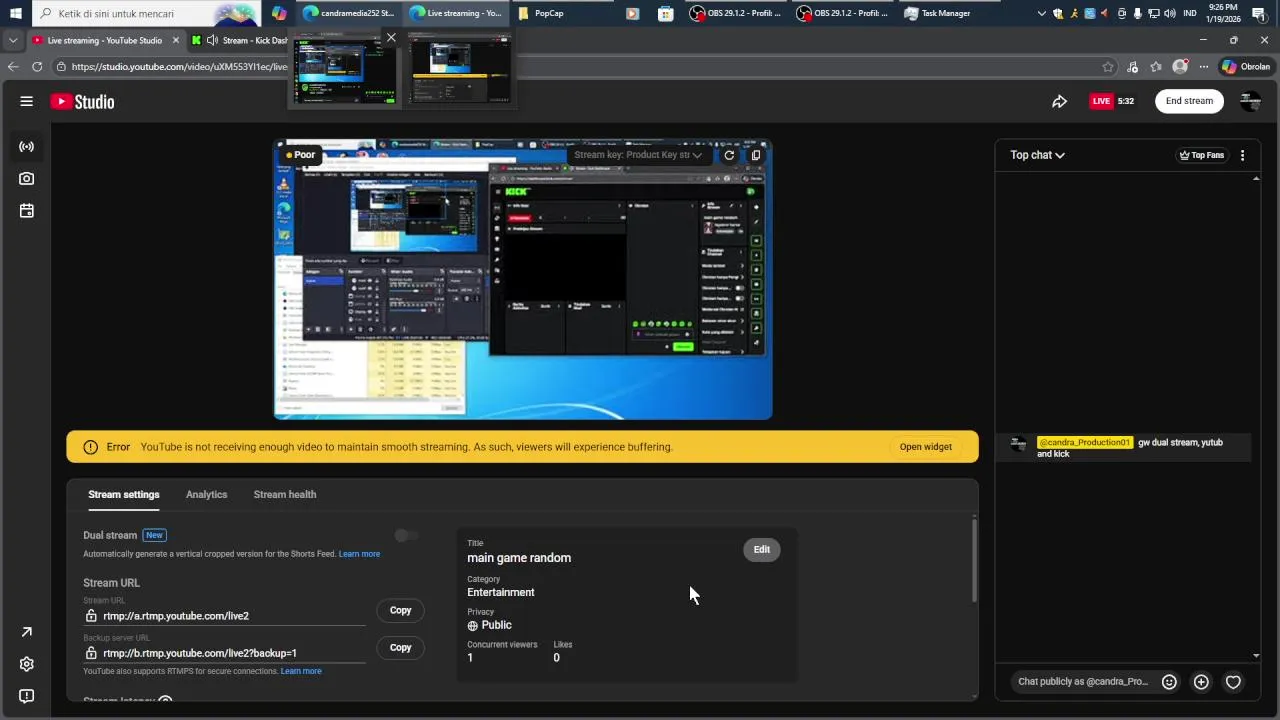The width and height of the screenshot is (1280, 720).
Task: Click the error exclamation icon in banner
Action: tap(90, 447)
